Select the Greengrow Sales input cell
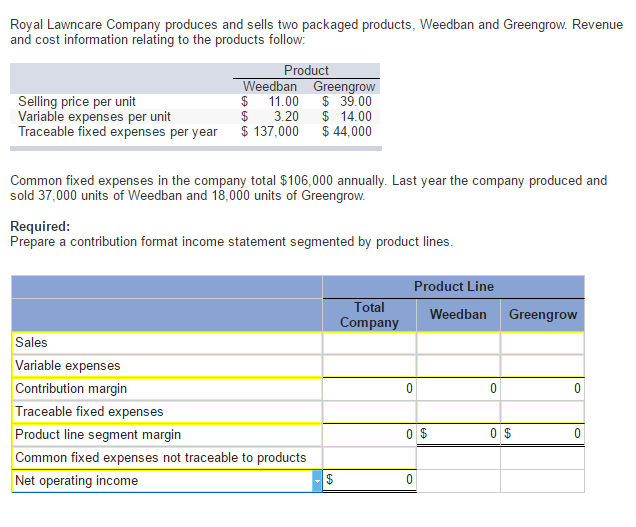The image size is (636, 527). 542,342
